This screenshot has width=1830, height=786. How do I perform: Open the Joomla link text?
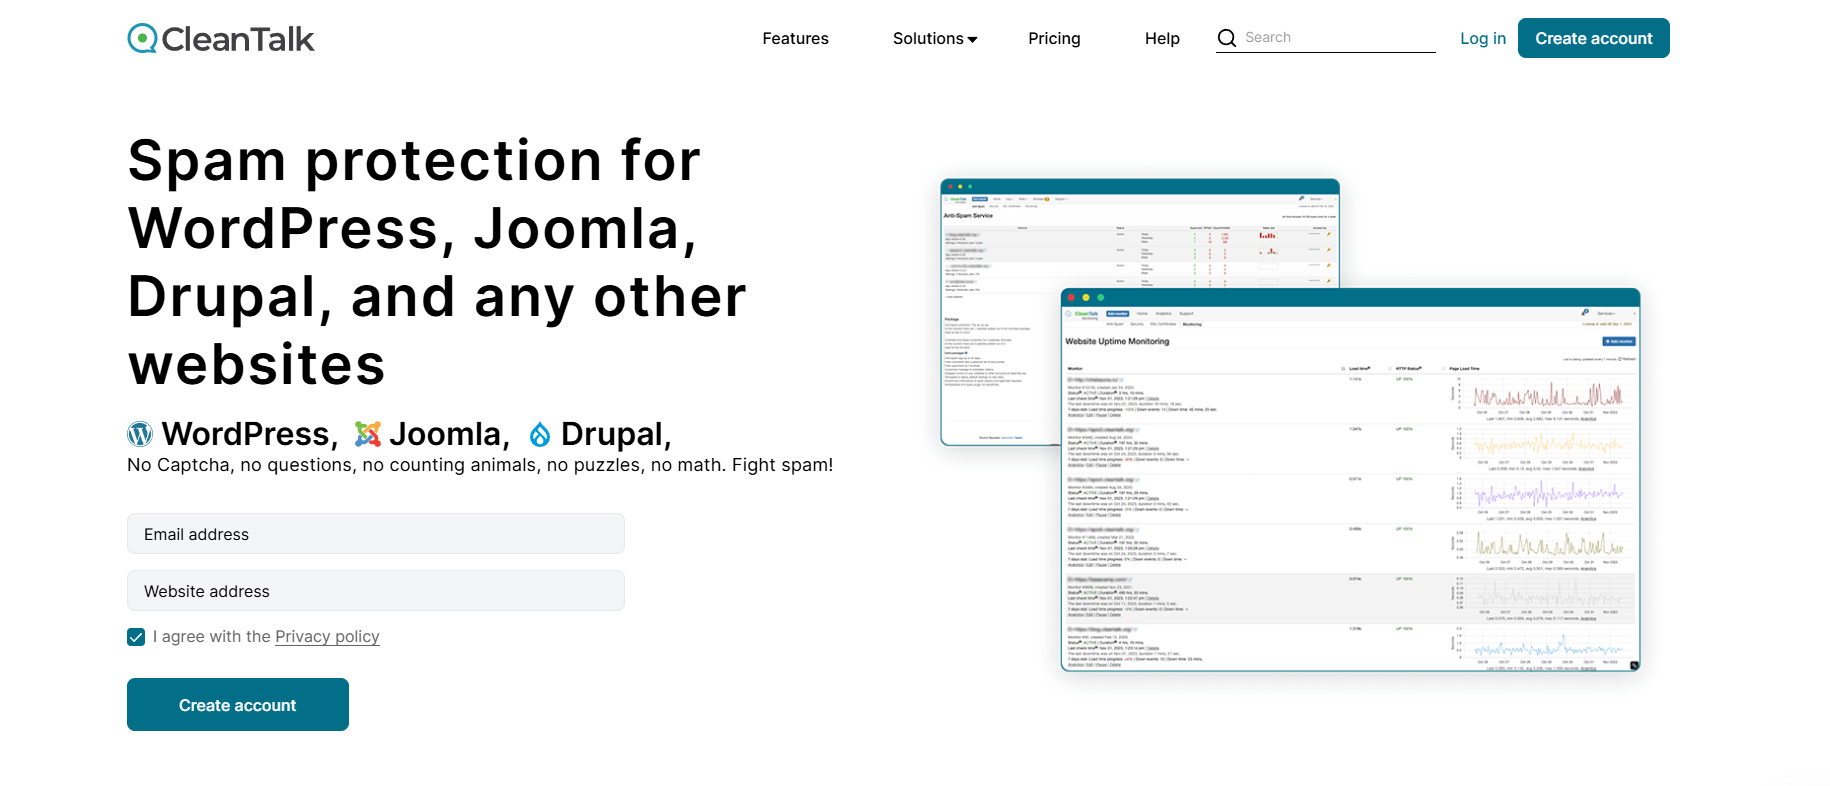pos(445,434)
